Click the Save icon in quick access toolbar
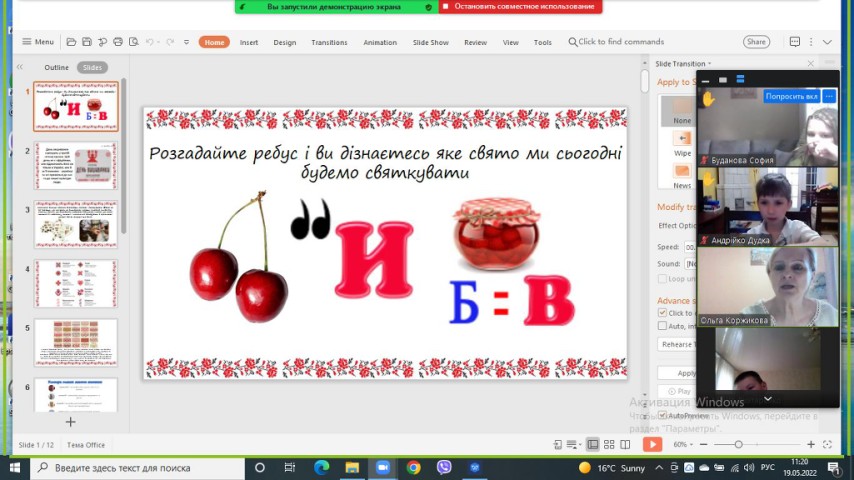This screenshot has width=854, height=480. [x=87, y=42]
